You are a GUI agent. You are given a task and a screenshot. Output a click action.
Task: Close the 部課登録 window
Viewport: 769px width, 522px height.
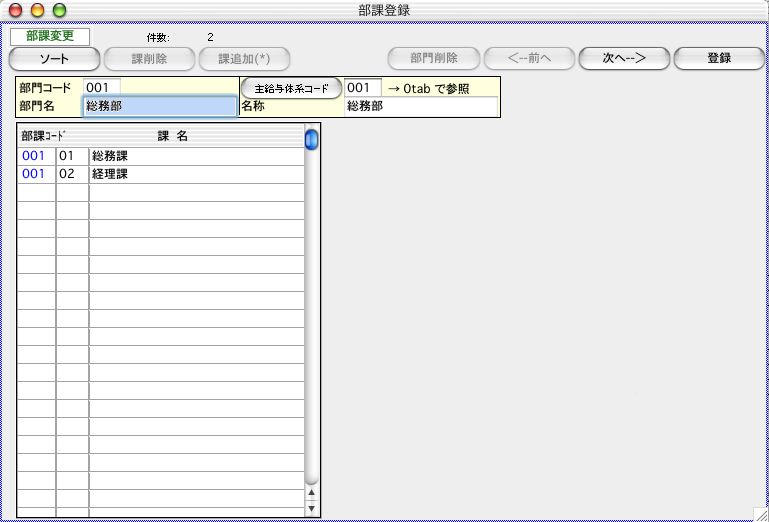pos(16,10)
